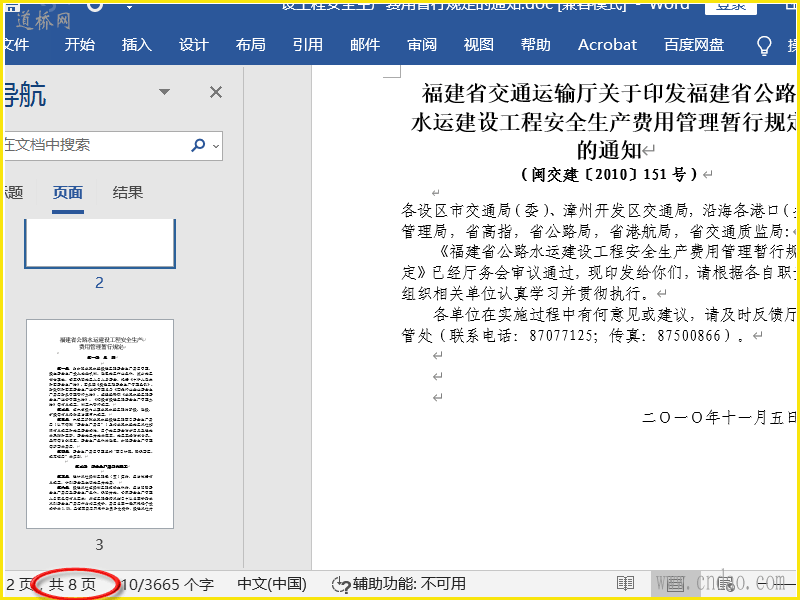
Task: Switch to 结果 (Results) navigation tab
Action: [x=128, y=193]
